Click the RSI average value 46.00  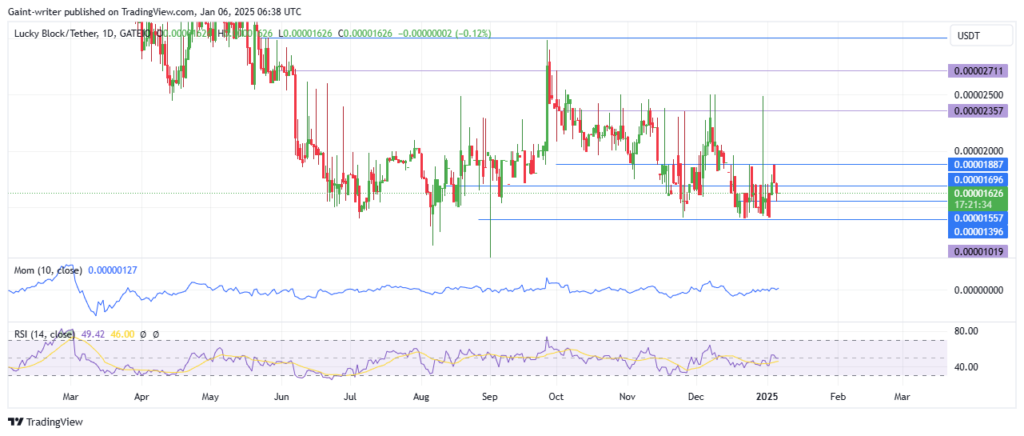click(x=123, y=334)
